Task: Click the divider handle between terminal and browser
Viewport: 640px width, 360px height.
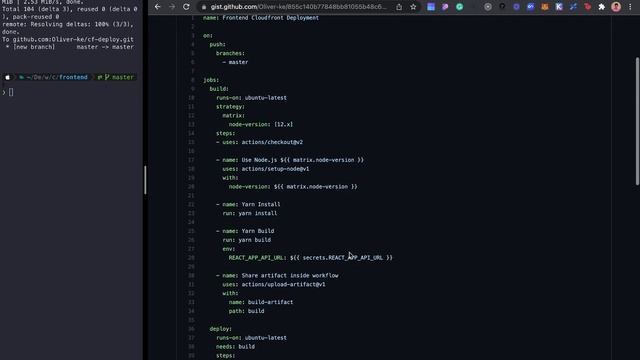Action: click(x=145, y=180)
